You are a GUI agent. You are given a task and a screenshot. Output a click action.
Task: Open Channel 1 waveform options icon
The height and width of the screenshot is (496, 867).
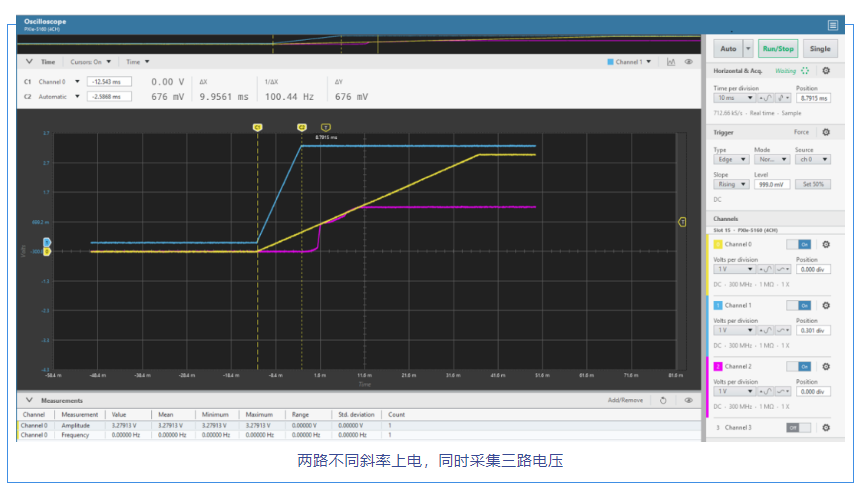[783, 330]
